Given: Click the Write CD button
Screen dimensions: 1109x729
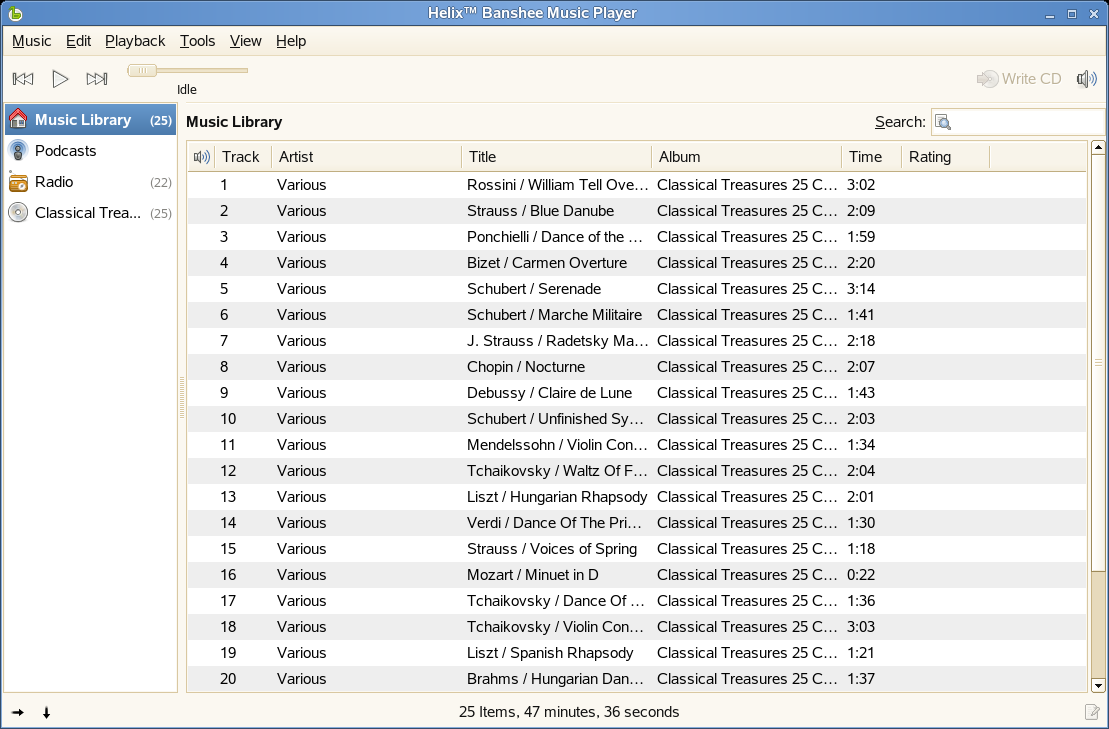Looking at the screenshot, I should [1019, 78].
